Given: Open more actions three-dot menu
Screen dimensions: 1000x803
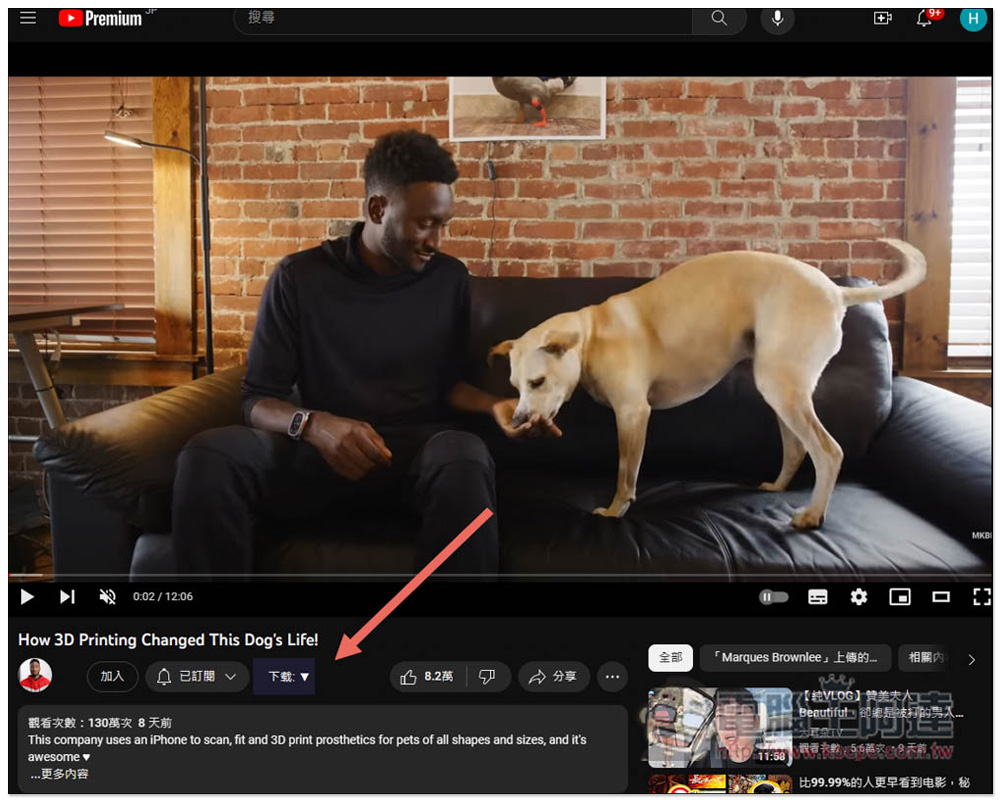Looking at the screenshot, I should coord(612,676).
